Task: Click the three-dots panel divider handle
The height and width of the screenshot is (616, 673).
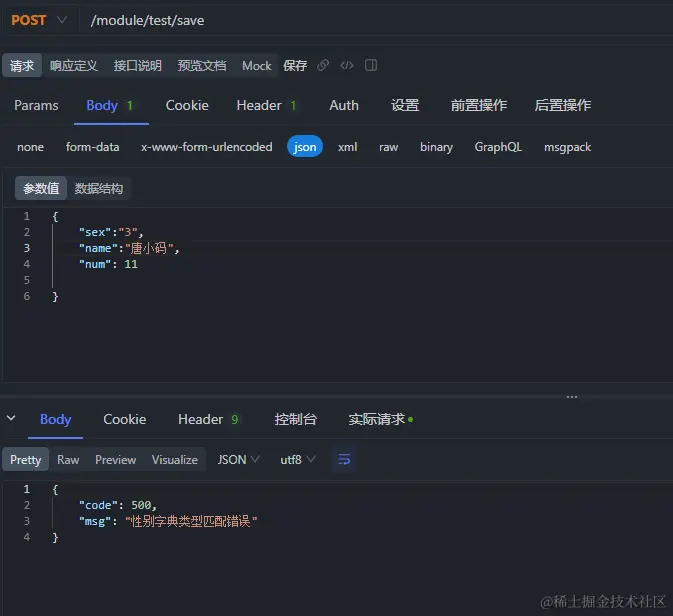Action: 572,397
